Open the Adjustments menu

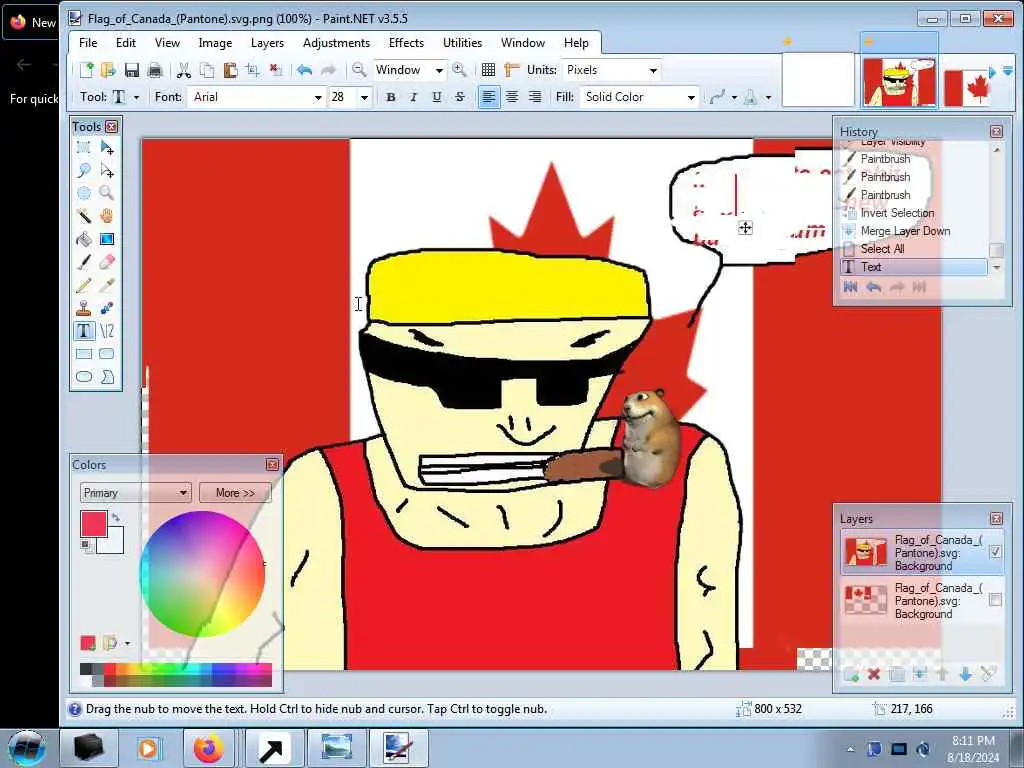point(336,42)
